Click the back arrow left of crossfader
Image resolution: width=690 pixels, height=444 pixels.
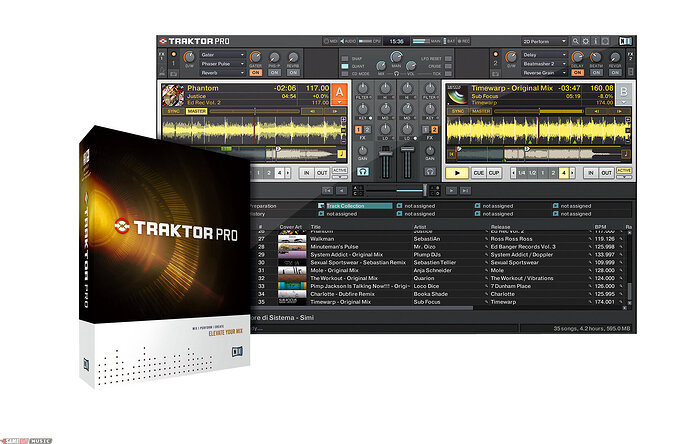(x=341, y=191)
